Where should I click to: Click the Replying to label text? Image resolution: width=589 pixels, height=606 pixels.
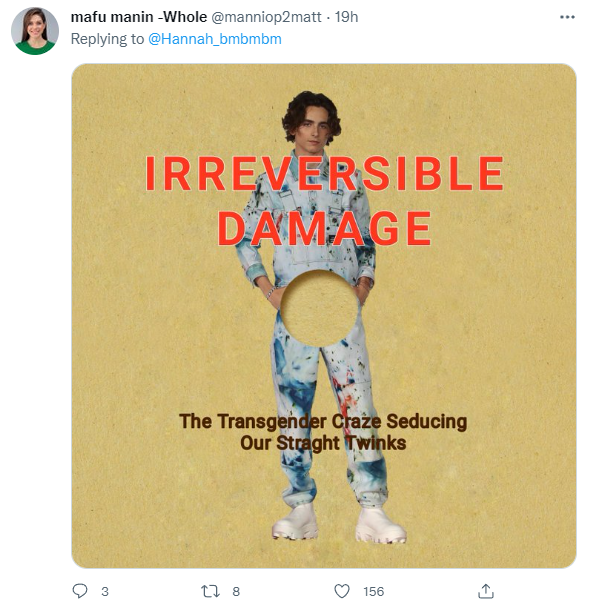coord(107,39)
